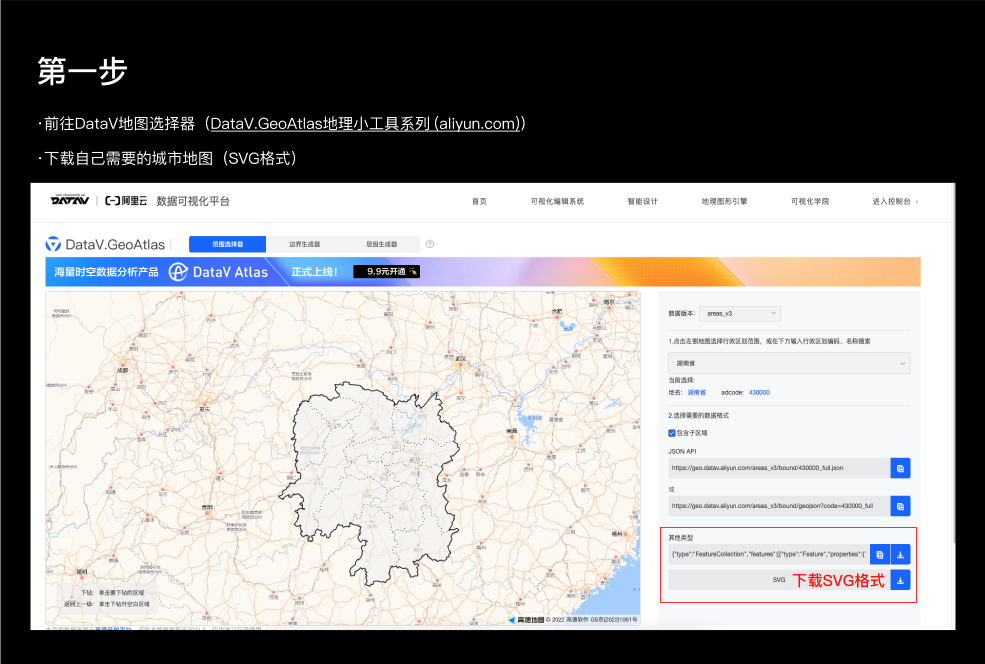985x664 pixels.
Task: Click the DataV logo in the header
Action: point(70,200)
